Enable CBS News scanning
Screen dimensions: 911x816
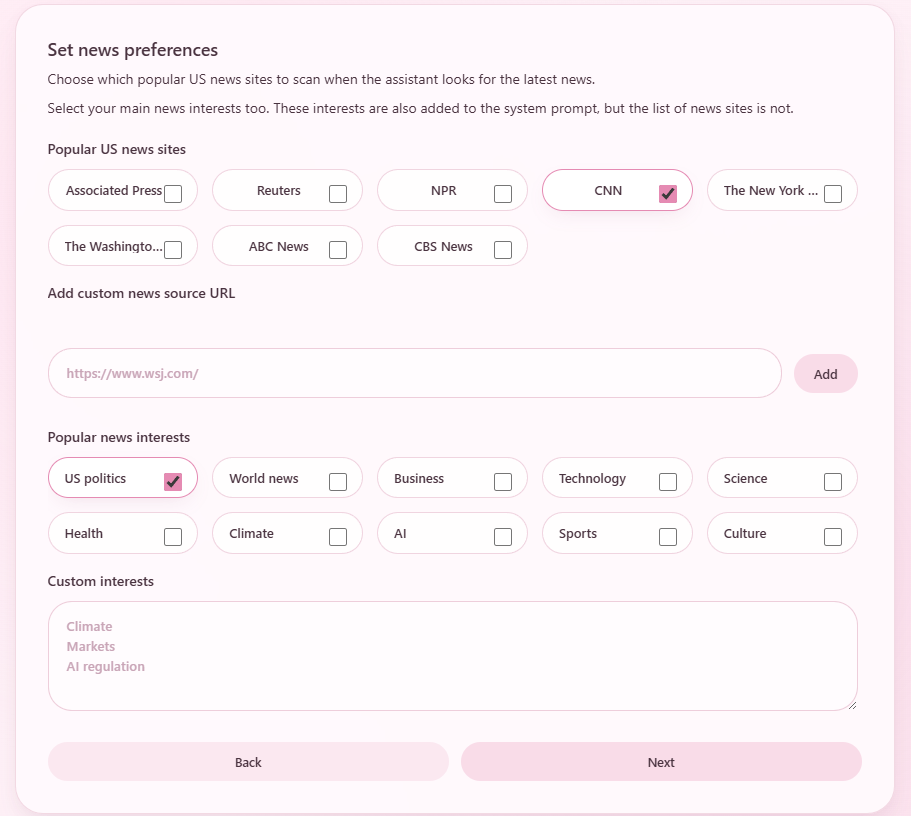pos(502,249)
